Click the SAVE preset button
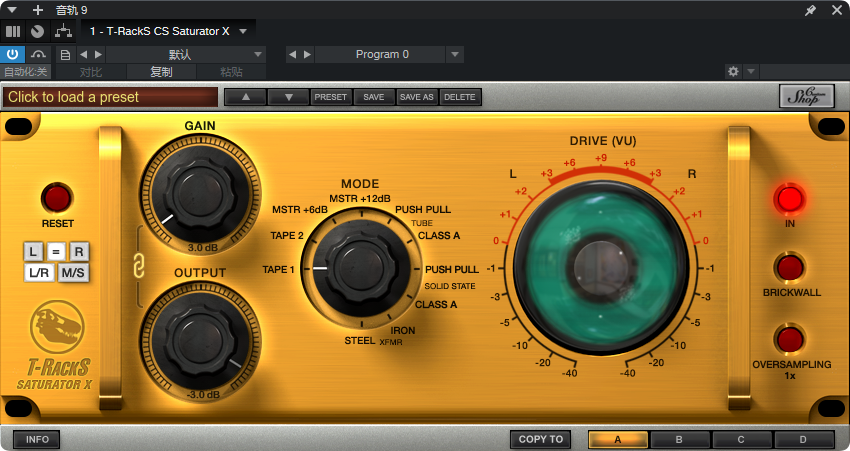Image resolution: width=850 pixels, height=451 pixels. (374, 97)
